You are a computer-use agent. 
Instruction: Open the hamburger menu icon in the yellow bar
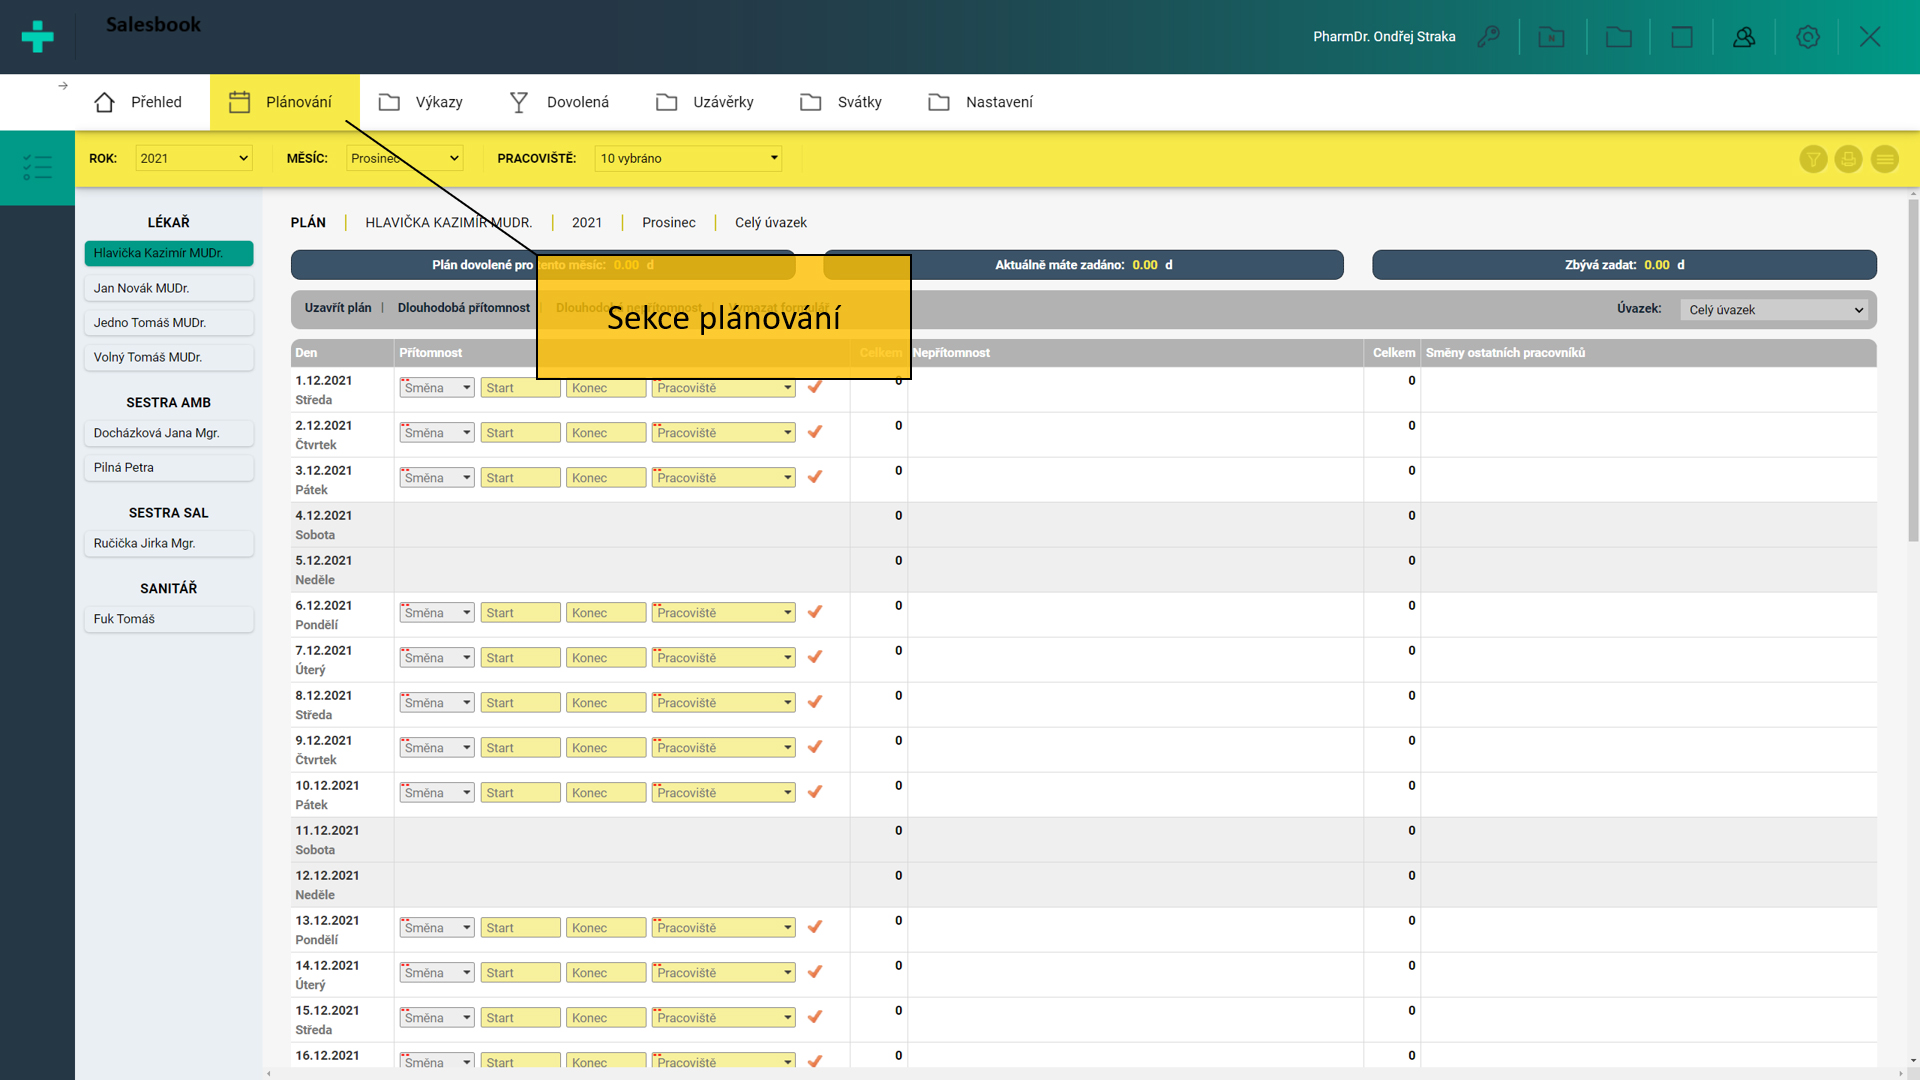click(1884, 159)
